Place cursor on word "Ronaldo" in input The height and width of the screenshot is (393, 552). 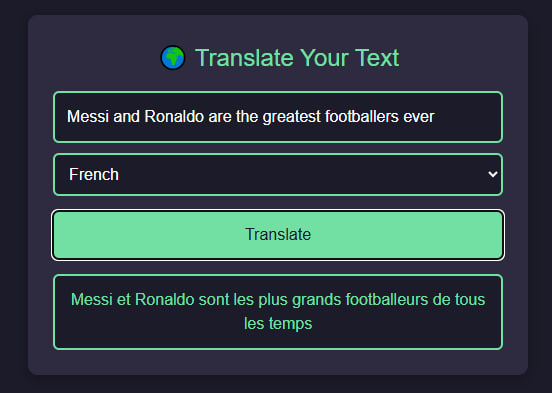coord(174,117)
